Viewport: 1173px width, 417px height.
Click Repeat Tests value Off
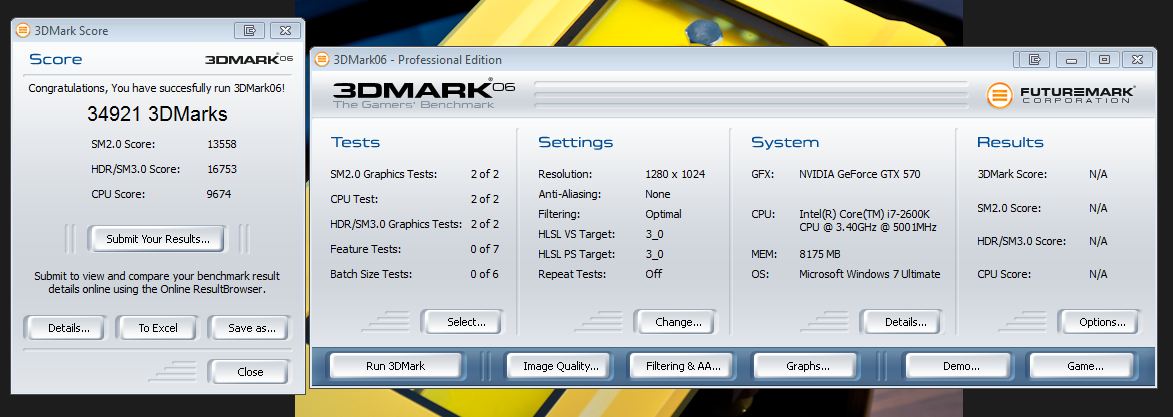point(654,274)
